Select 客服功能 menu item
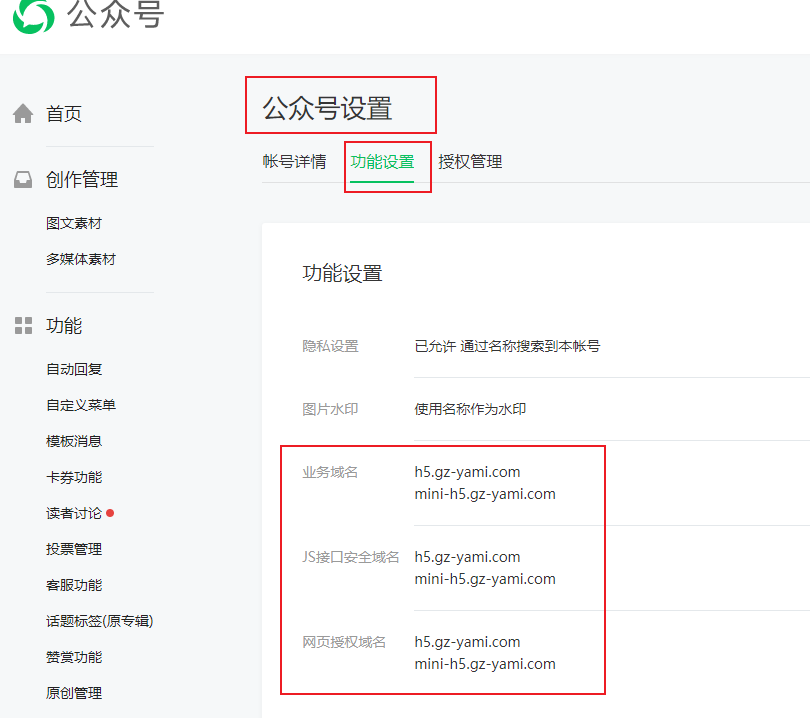Image resolution: width=810 pixels, height=718 pixels. pos(74,585)
